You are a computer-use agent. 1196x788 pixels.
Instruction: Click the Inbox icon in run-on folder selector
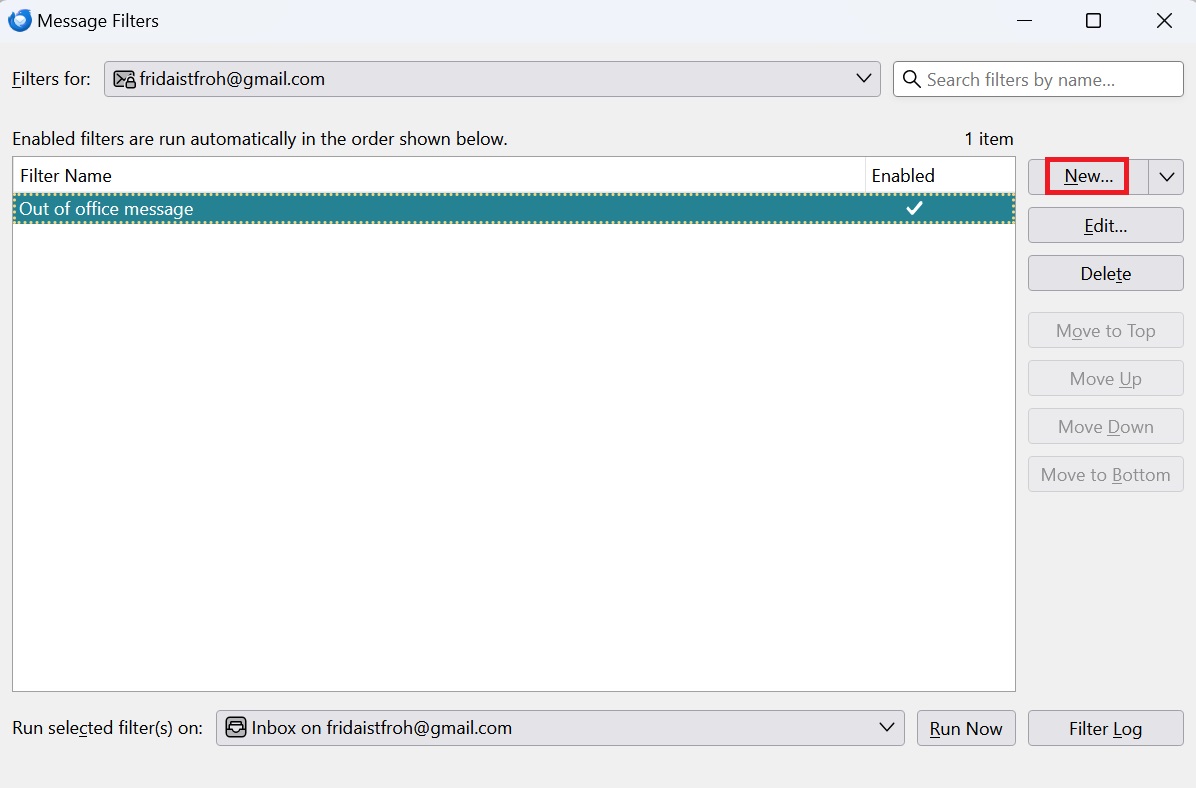[236, 728]
